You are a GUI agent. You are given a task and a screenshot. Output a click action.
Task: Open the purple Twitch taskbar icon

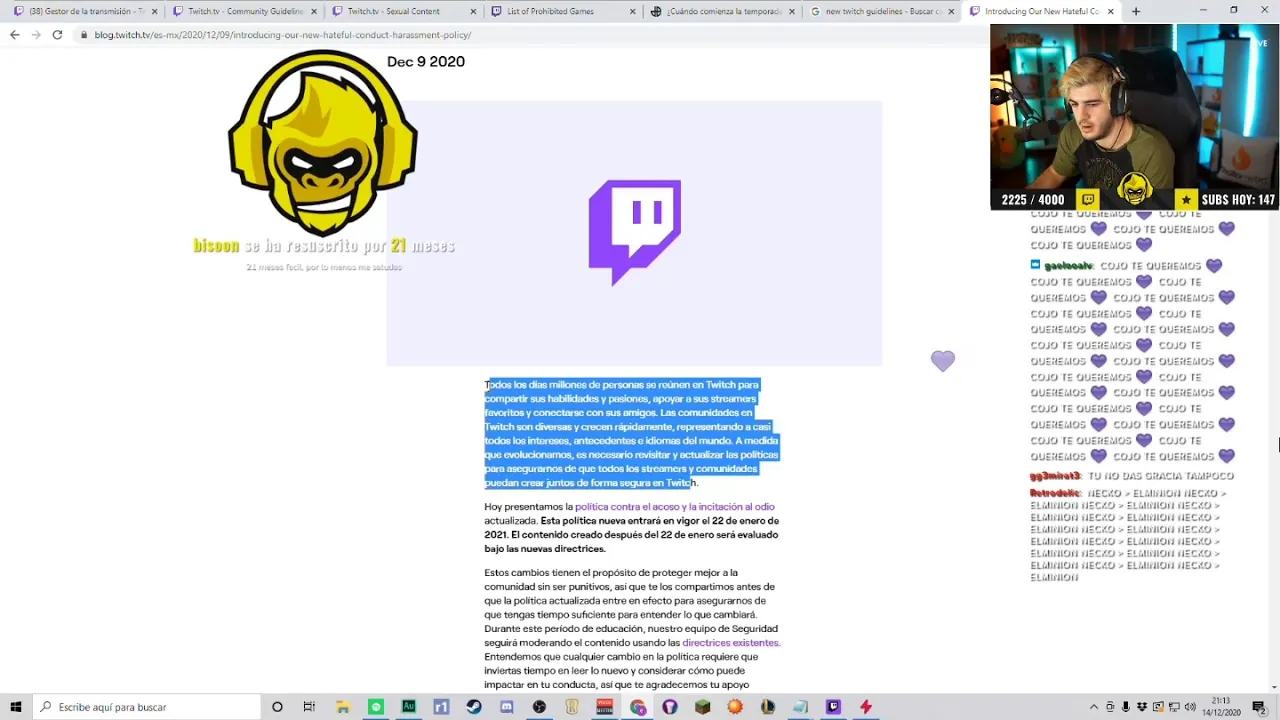coord(833,707)
